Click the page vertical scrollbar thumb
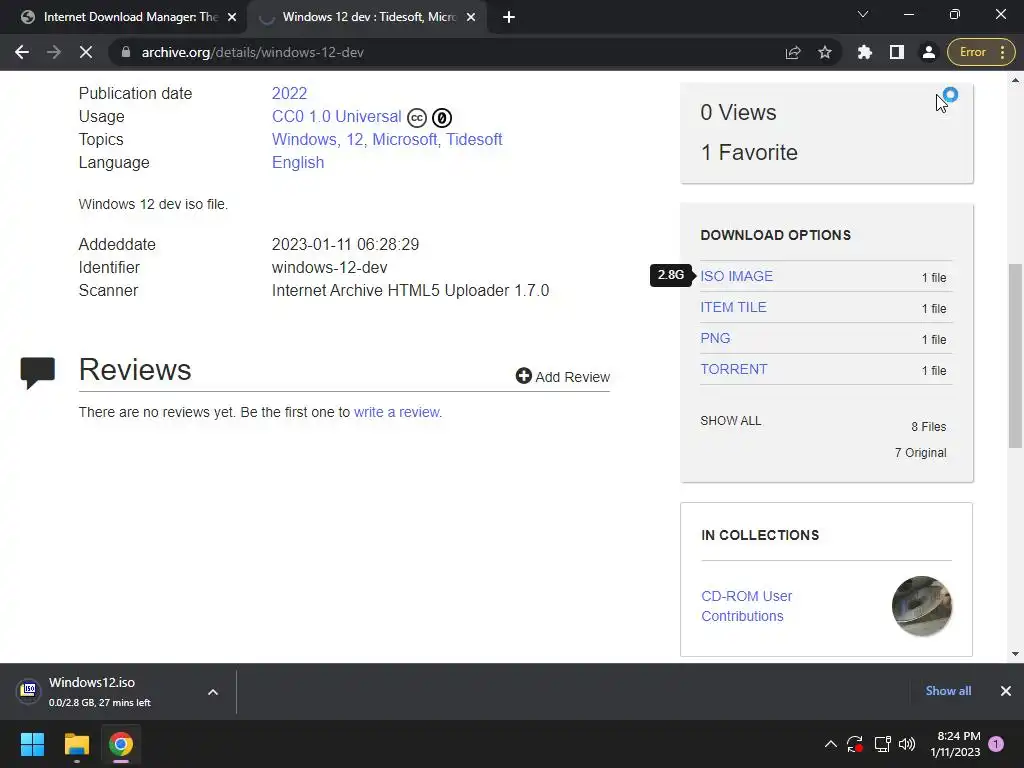The width and height of the screenshot is (1024, 768). coord(1015,355)
